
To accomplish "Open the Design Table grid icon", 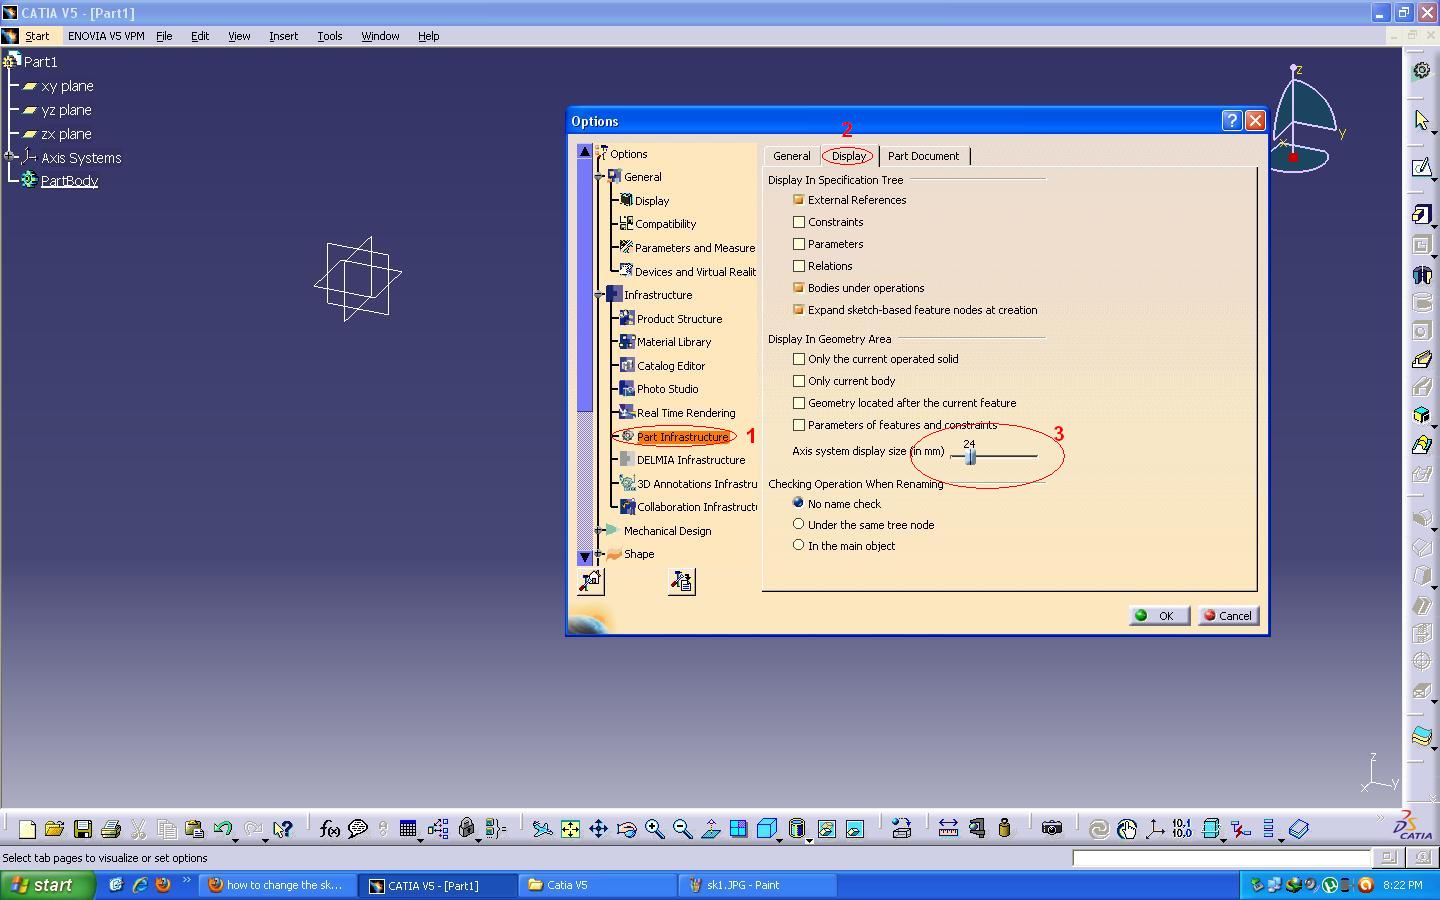I will click(407, 828).
